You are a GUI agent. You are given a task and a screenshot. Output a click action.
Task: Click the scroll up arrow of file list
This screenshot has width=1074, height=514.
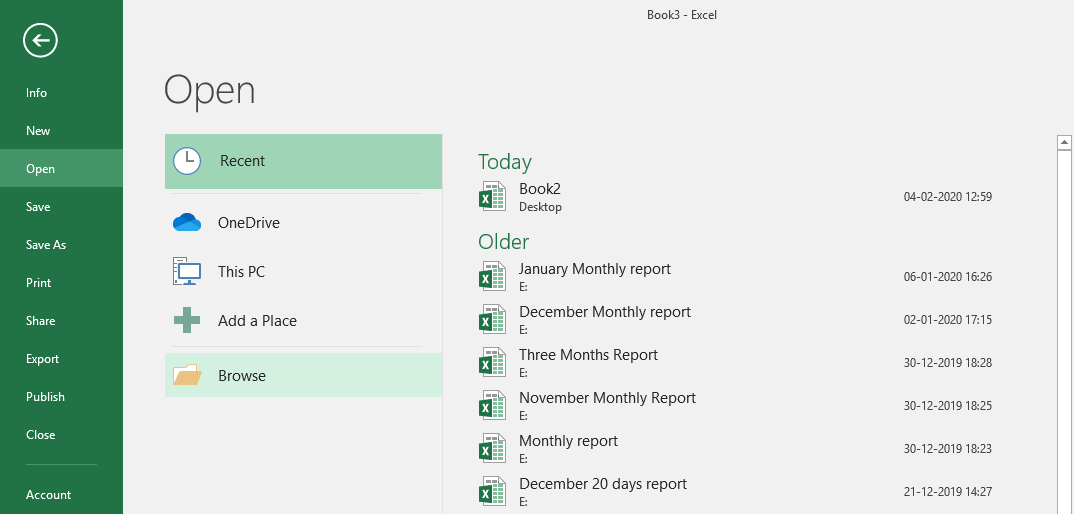click(x=1064, y=143)
